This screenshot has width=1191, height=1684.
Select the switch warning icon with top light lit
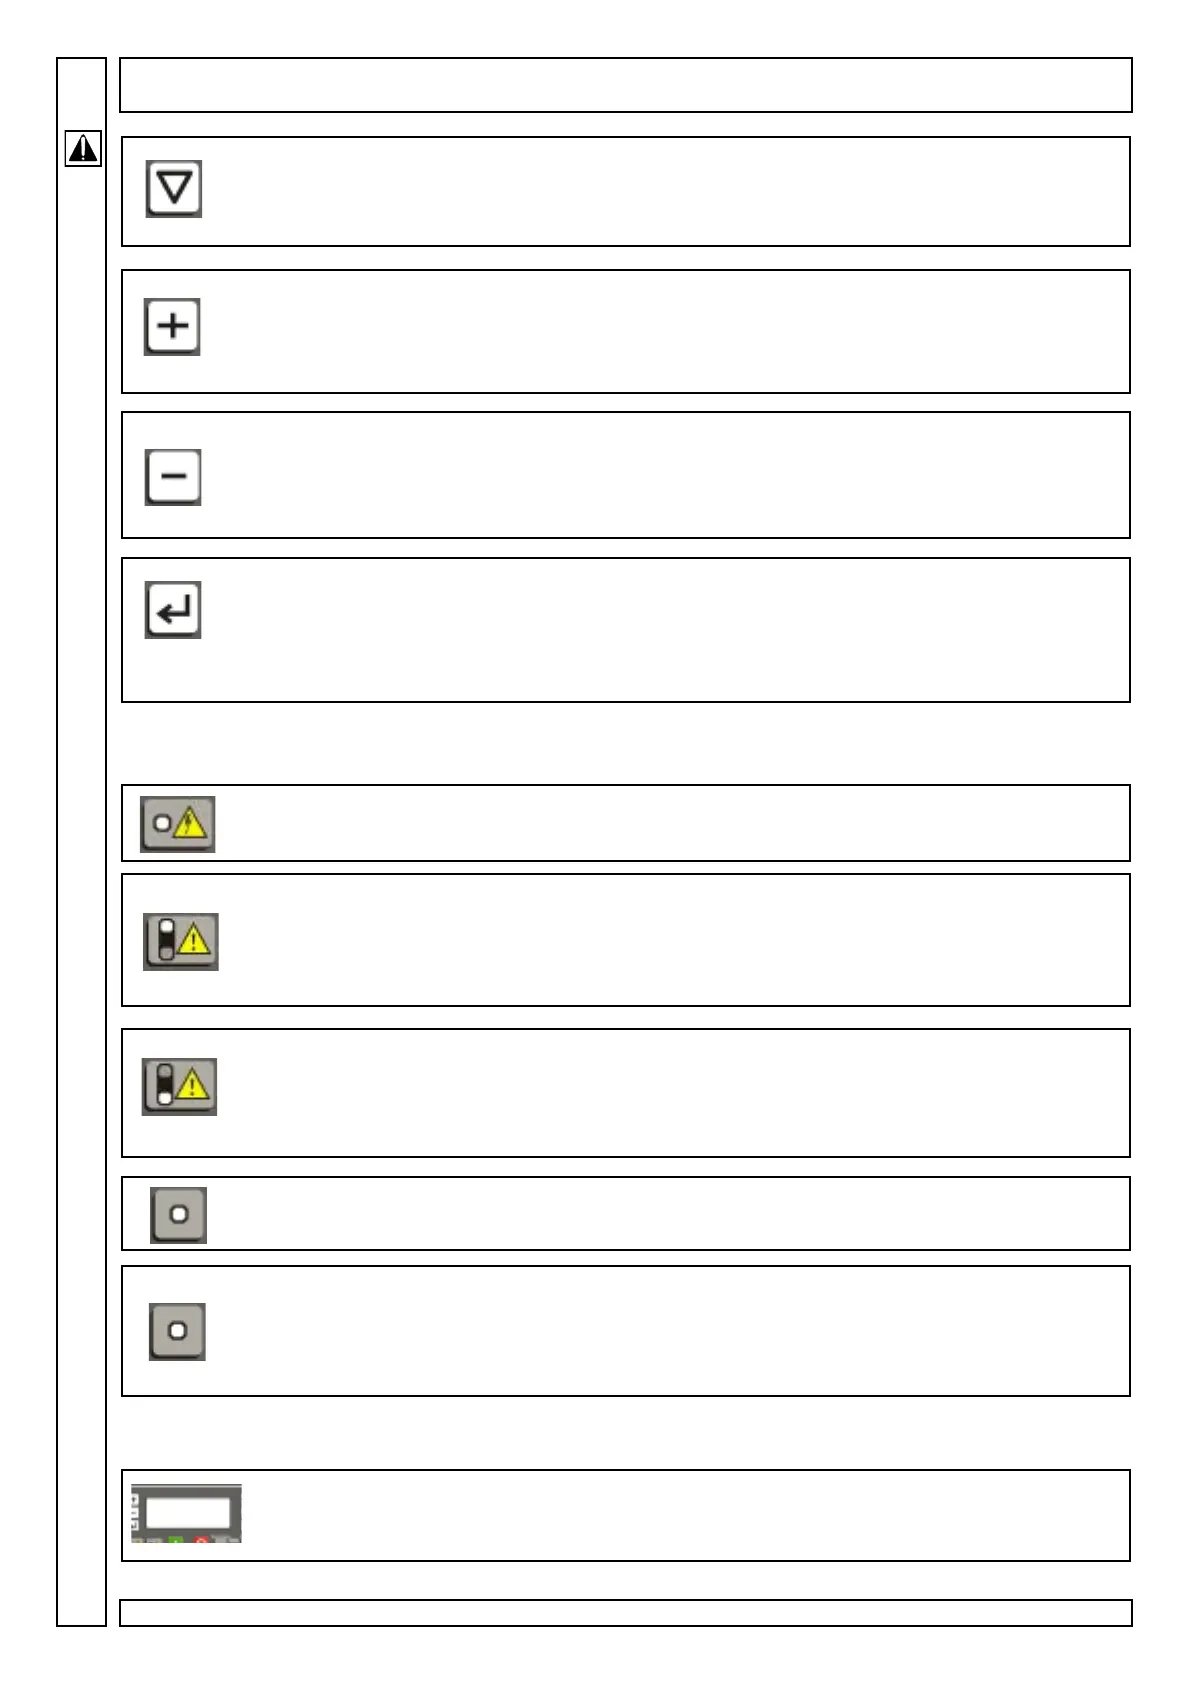pos(180,941)
